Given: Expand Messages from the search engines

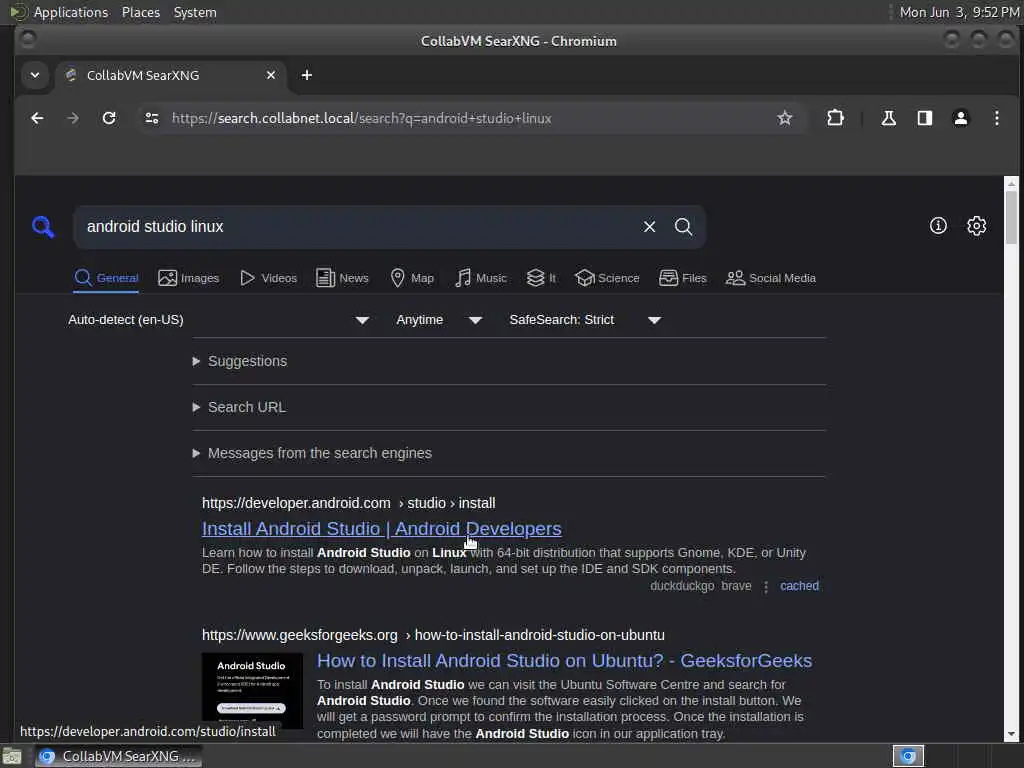Looking at the screenshot, I should [312, 453].
